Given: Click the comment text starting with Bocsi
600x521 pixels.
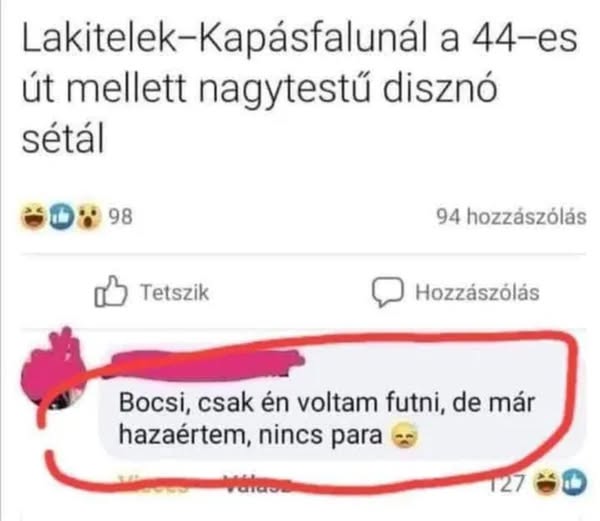Looking at the screenshot, I should 326,419.
